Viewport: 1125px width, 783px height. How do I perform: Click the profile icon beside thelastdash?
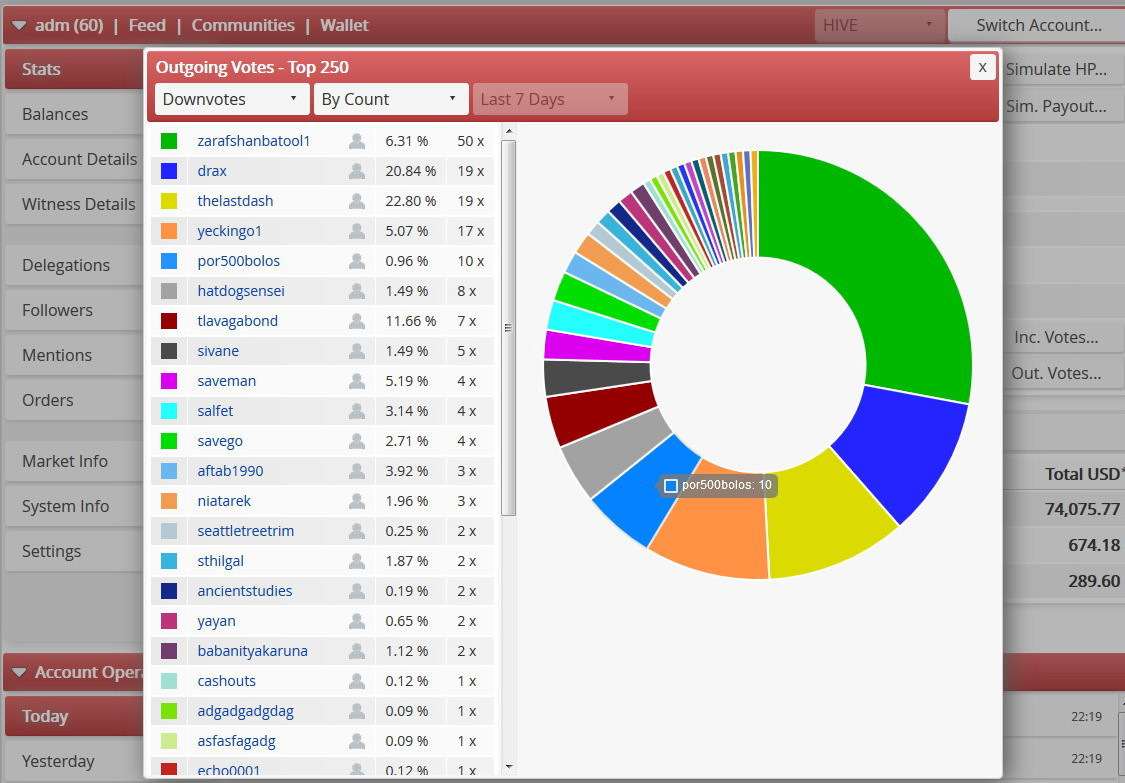[357, 202]
